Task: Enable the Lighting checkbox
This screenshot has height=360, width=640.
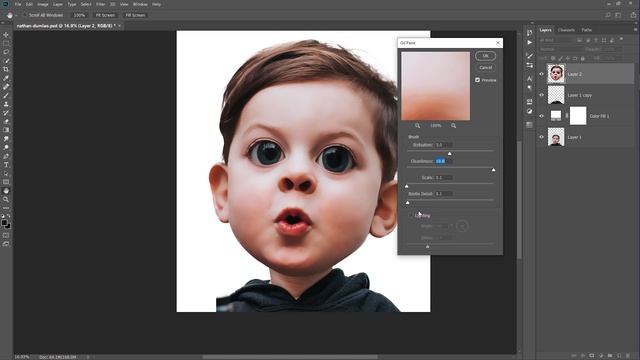Action: [411, 216]
